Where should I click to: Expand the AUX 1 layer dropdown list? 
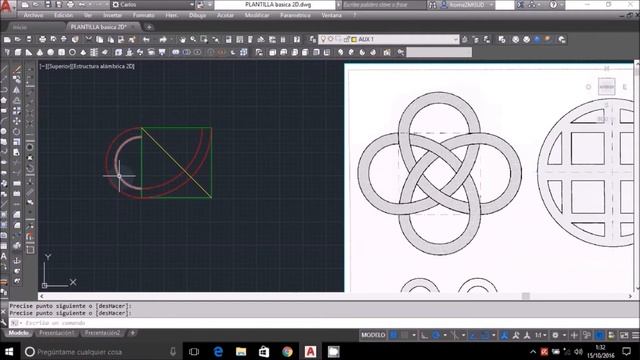(x=456, y=40)
